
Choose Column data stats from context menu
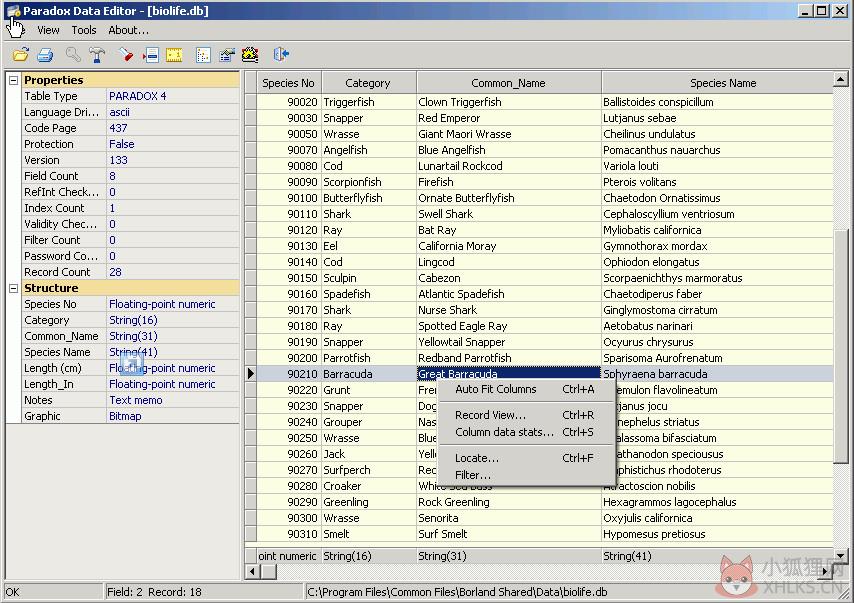(x=524, y=432)
